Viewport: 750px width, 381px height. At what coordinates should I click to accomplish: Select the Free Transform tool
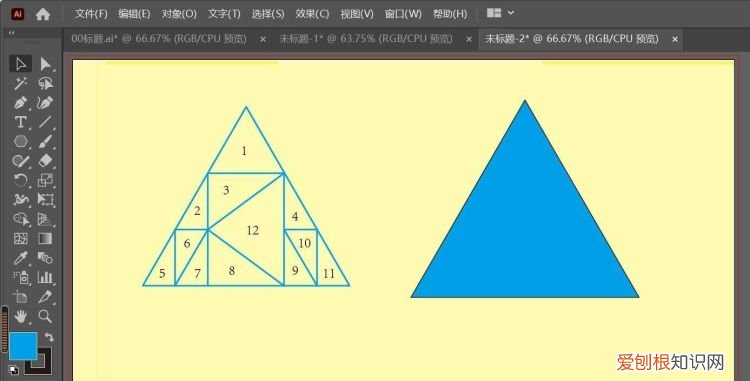click(45, 200)
